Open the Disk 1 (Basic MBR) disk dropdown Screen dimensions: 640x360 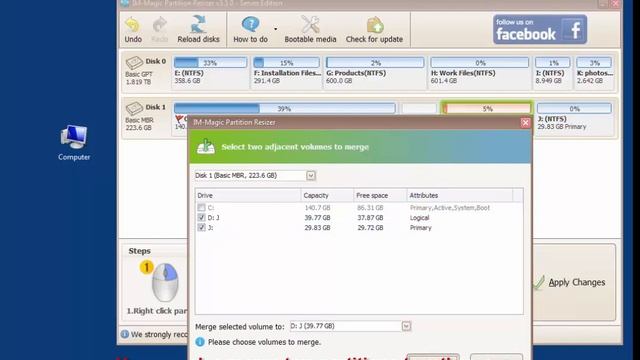[x=311, y=176]
